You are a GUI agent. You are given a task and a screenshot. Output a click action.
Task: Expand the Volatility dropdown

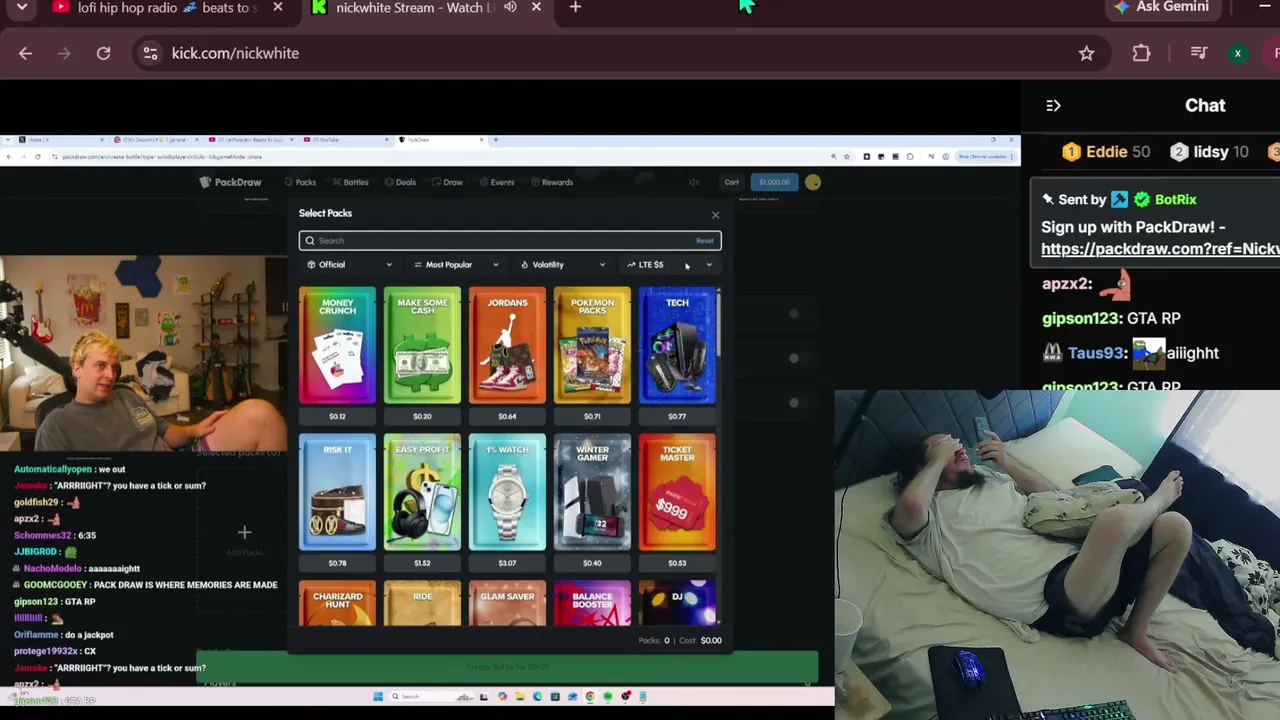[x=563, y=265]
